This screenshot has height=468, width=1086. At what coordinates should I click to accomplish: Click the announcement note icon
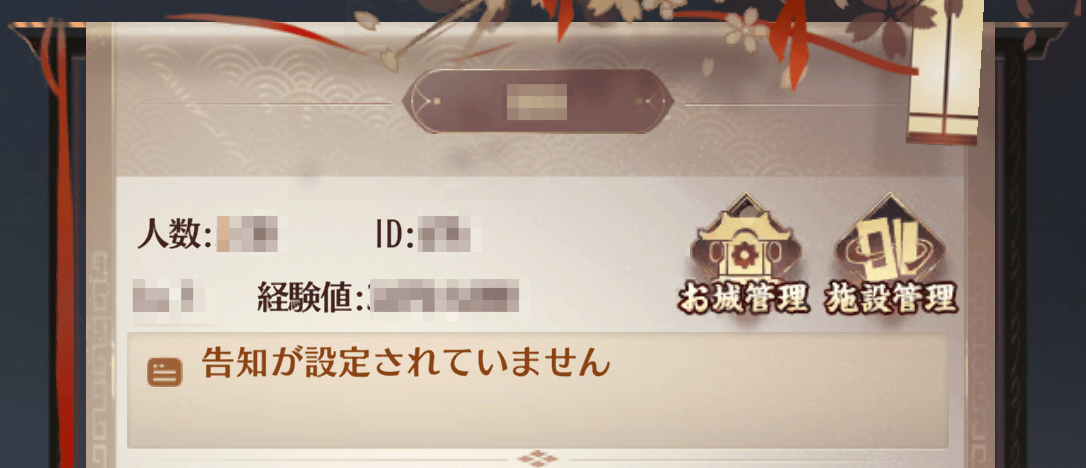tap(164, 373)
